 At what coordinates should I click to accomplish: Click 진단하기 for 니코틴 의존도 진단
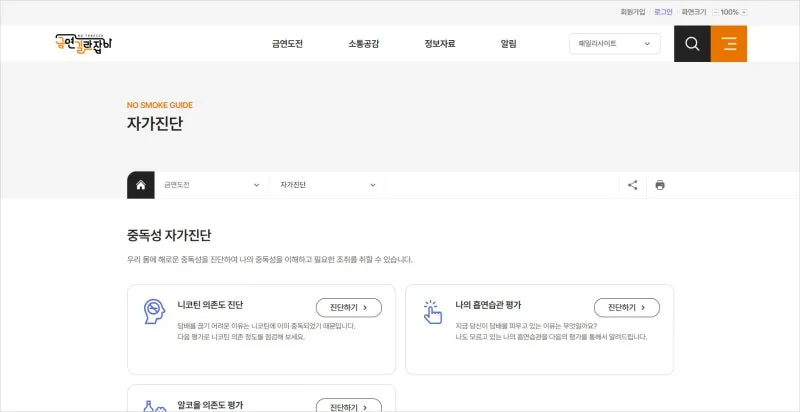pyautogui.click(x=348, y=308)
